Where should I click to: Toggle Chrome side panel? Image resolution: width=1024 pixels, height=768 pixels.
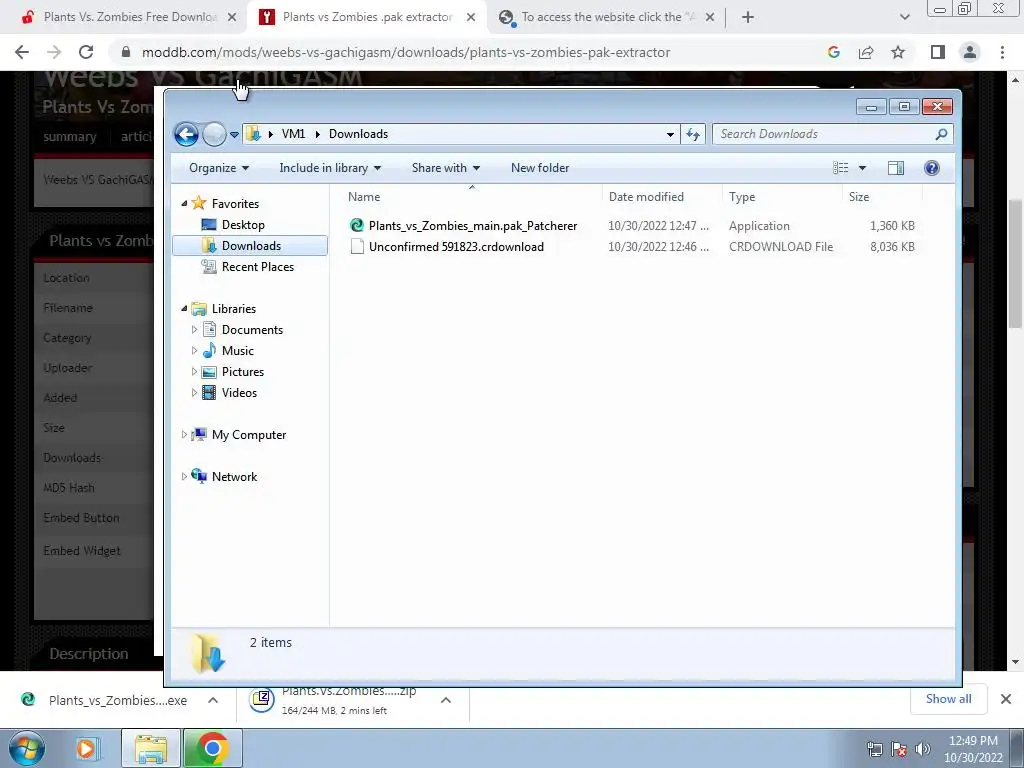point(938,52)
